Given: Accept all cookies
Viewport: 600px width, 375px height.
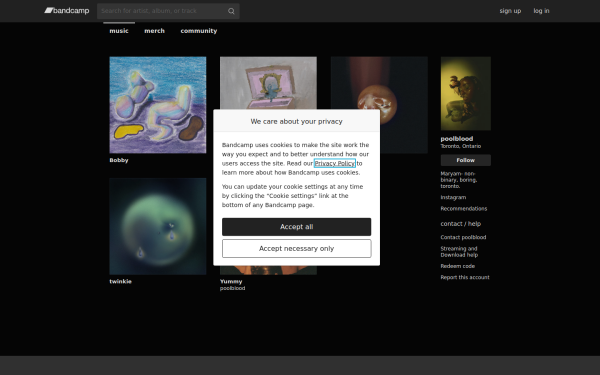Looking at the screenshot, I should pyautogui.click(x=297, y=227).
